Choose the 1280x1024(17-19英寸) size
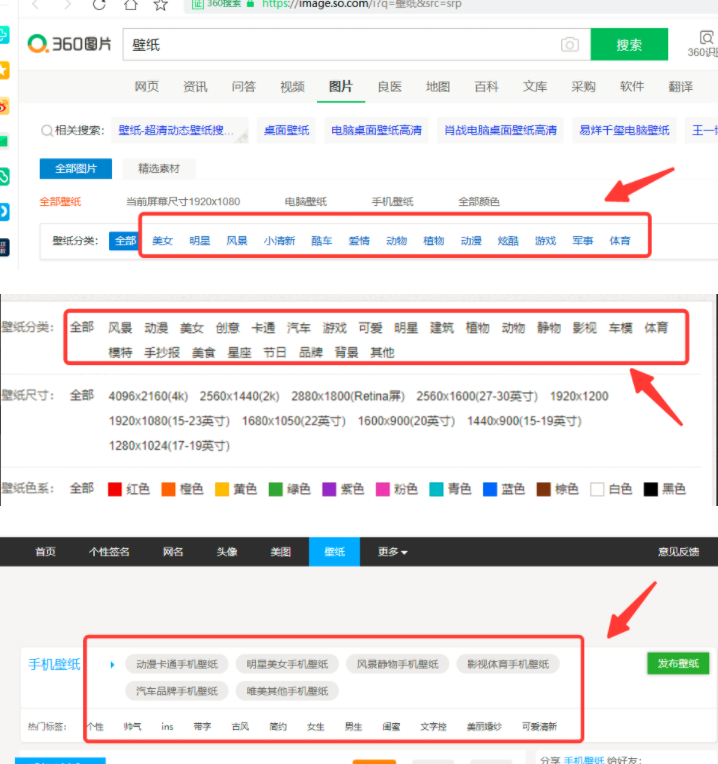Viewport: 718px width, 764px height. (x=169, y=446)
